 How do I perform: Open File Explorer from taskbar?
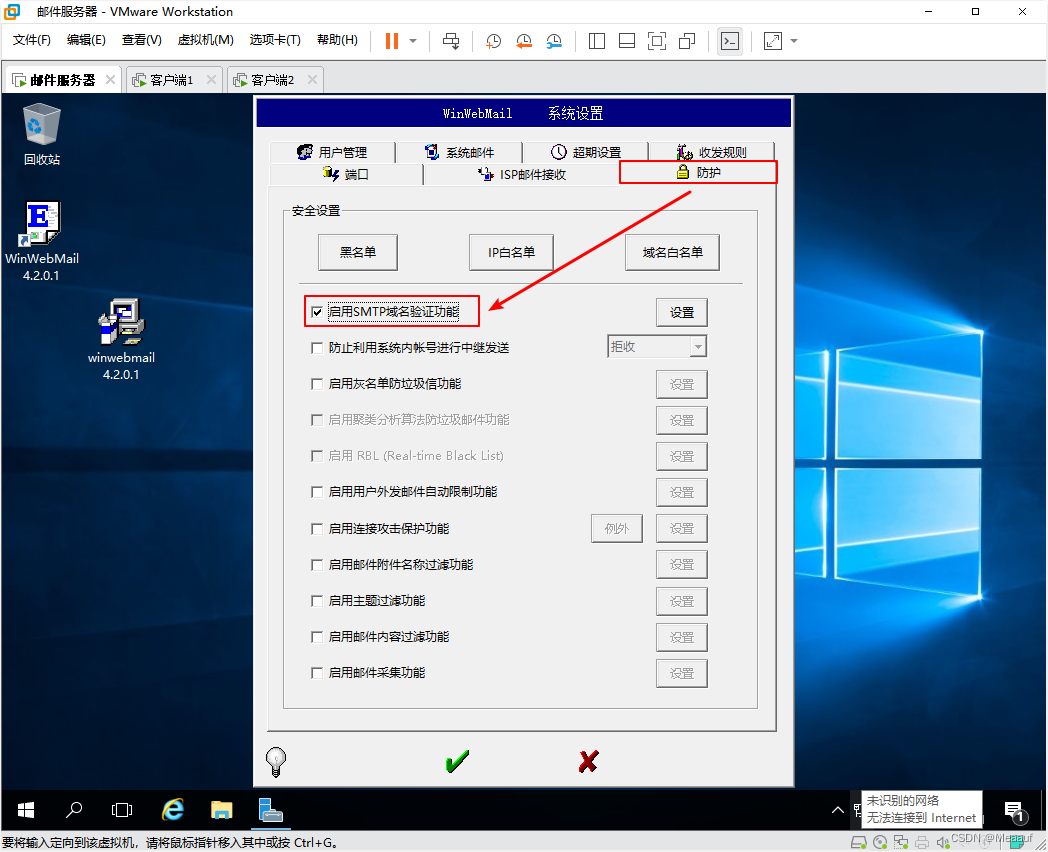coord(221,810)
